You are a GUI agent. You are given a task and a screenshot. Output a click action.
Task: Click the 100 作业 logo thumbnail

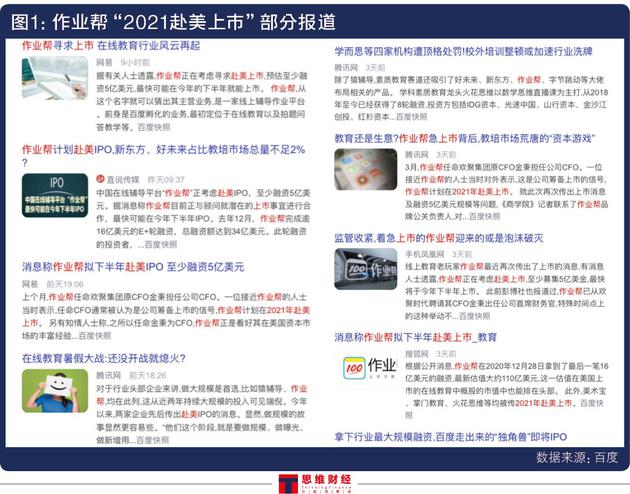(368, 368)
